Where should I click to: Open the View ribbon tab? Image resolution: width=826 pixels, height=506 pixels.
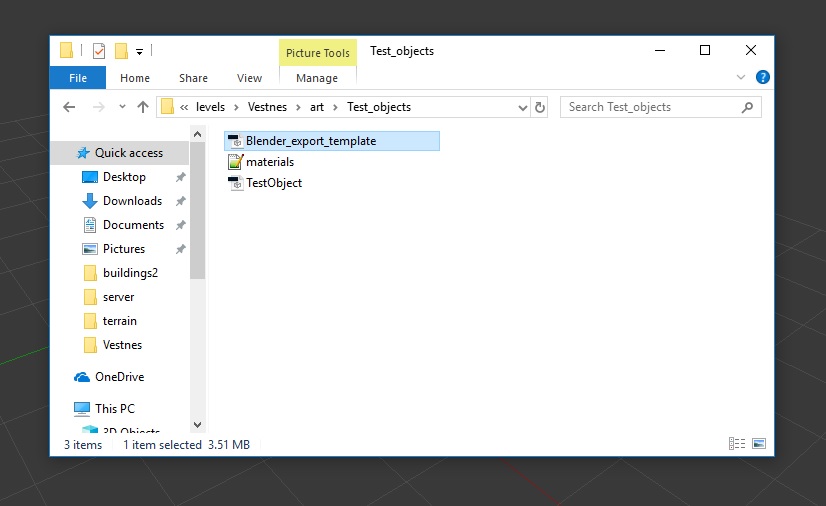(249, 78)
